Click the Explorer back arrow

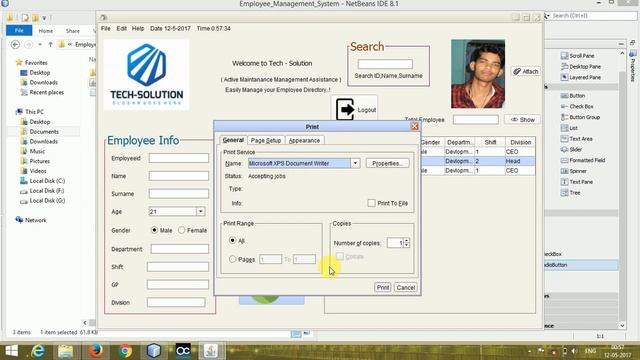pyautogui.click(x=15, y=44)
